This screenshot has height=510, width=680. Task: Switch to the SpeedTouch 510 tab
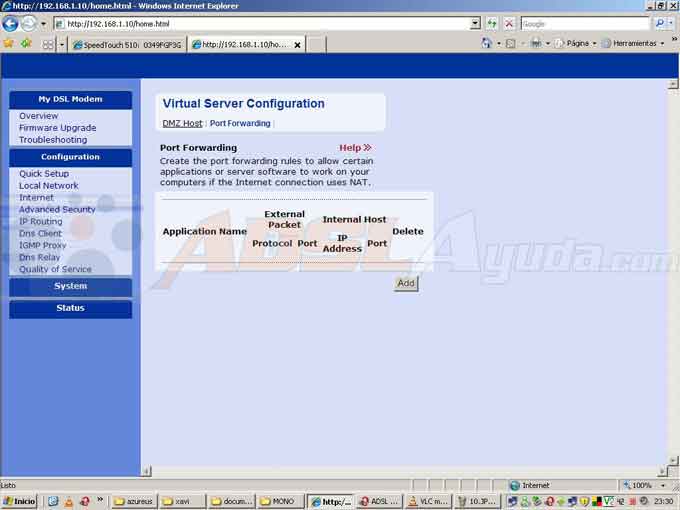[128, 45]
